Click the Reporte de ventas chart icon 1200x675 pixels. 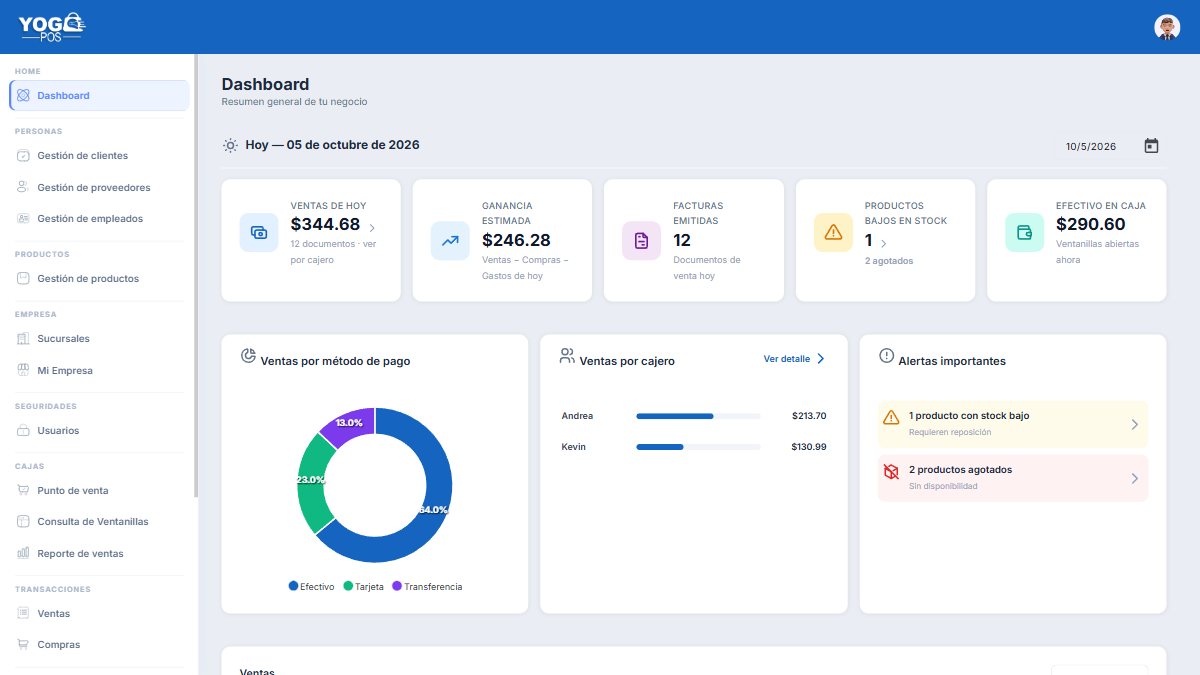[x=23, y=553]
